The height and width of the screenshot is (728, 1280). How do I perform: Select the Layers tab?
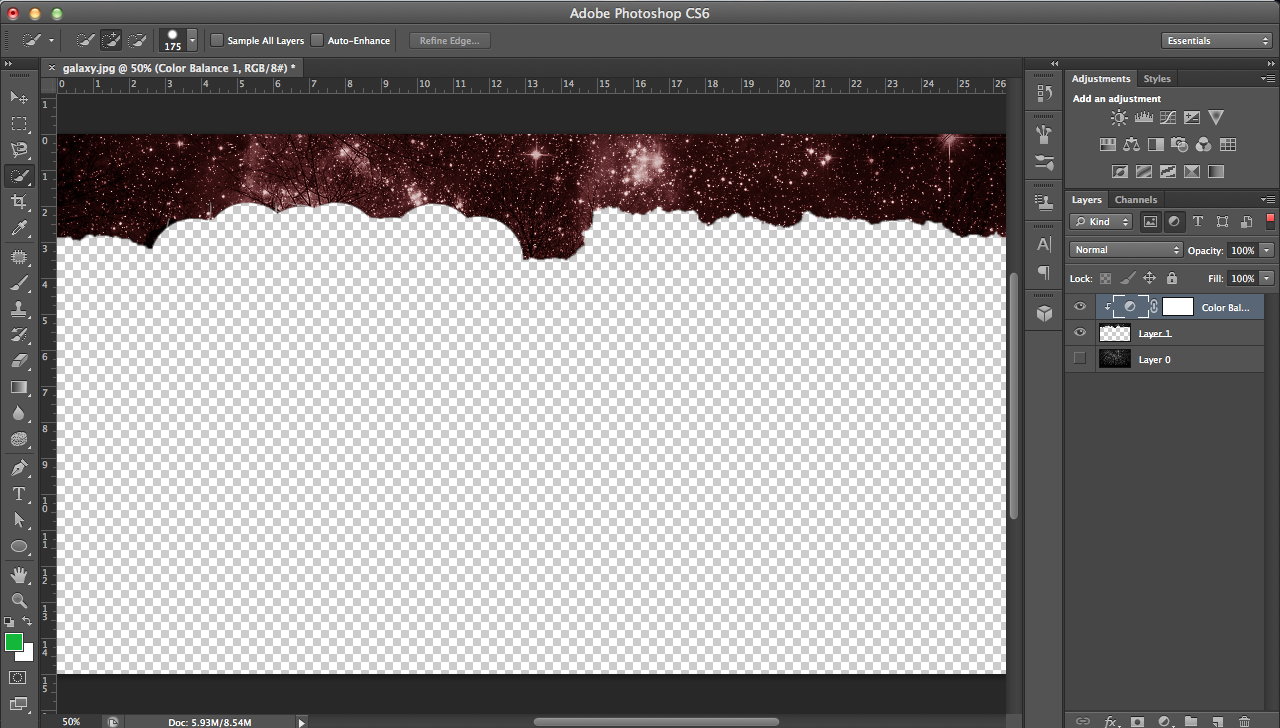coord(1087,200)
